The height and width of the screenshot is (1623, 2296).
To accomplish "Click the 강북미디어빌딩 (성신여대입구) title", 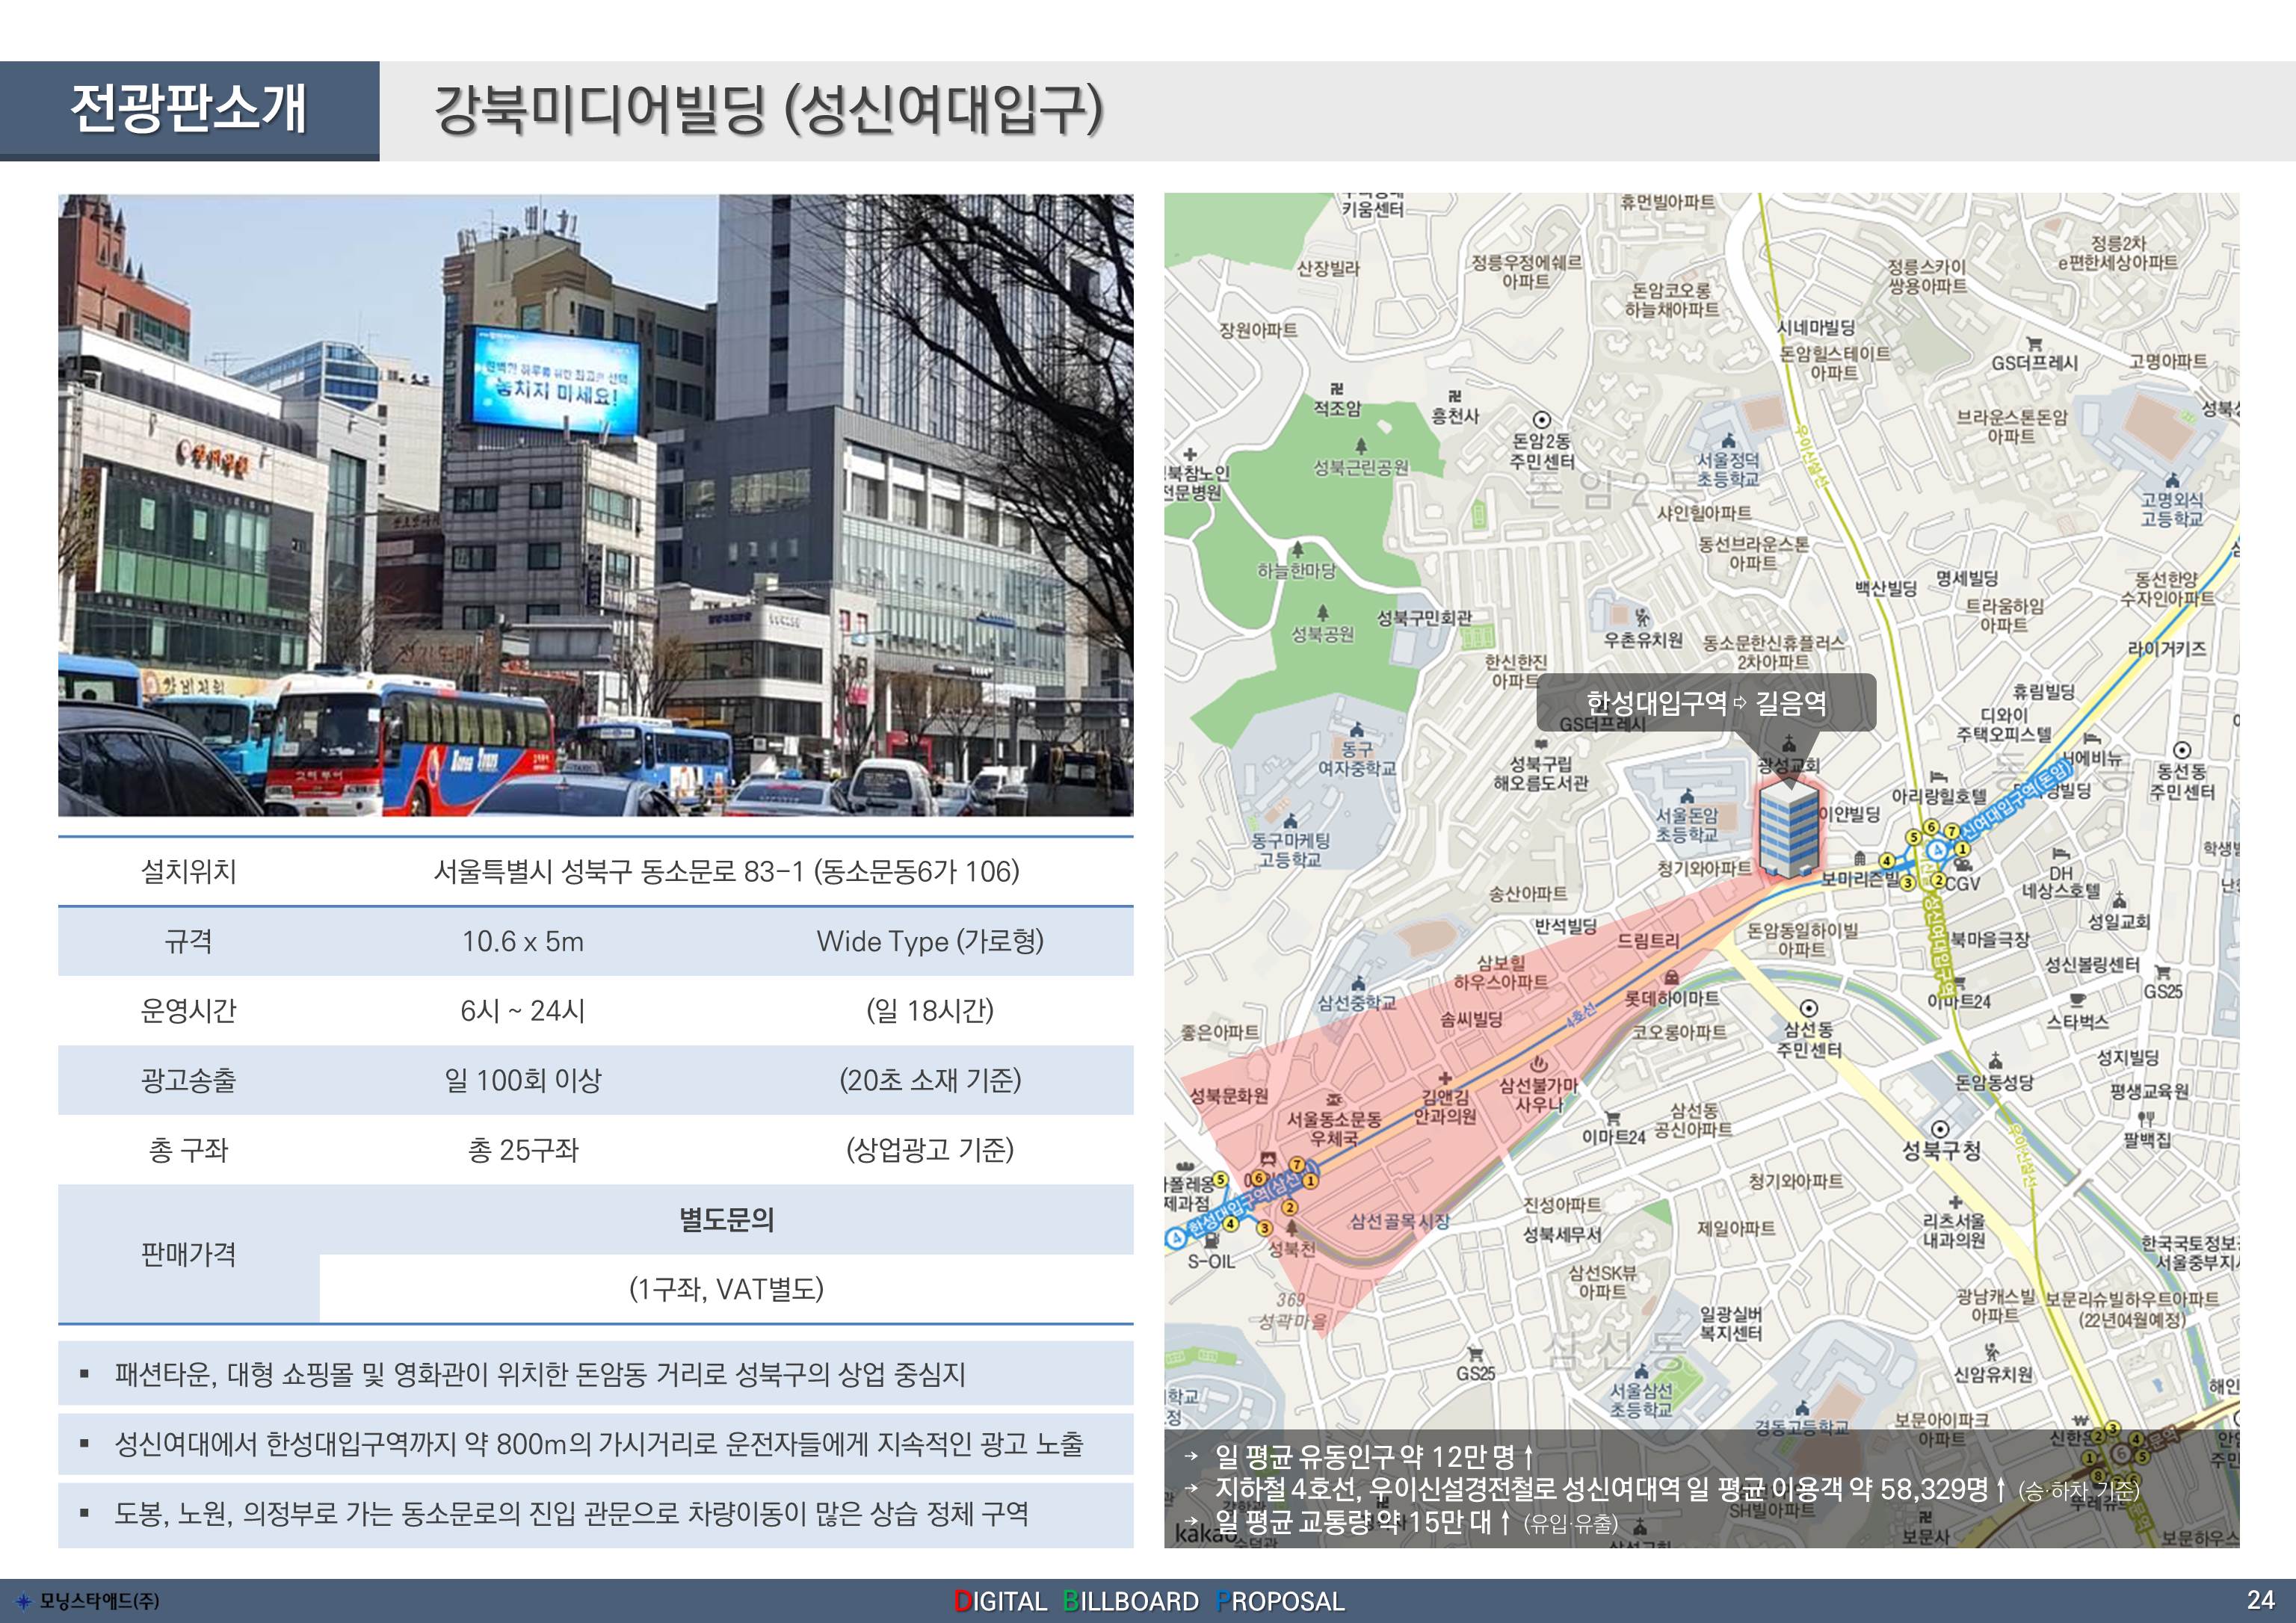I will (768, 110).
